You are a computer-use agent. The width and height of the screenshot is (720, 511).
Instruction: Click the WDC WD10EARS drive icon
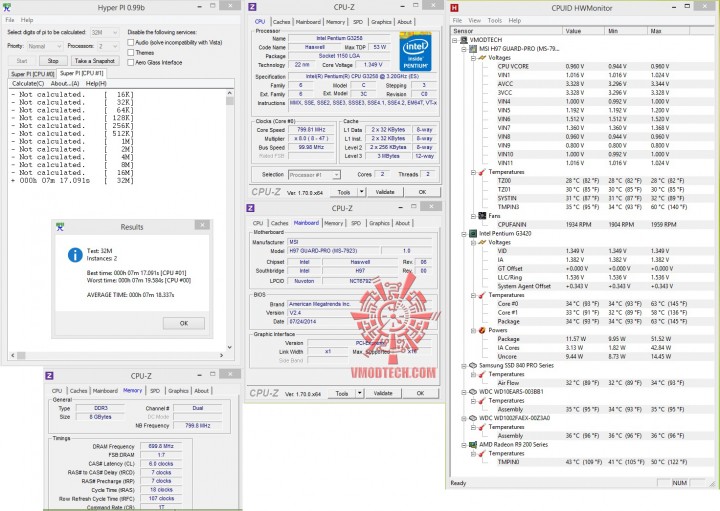click(x=473, y=392)
